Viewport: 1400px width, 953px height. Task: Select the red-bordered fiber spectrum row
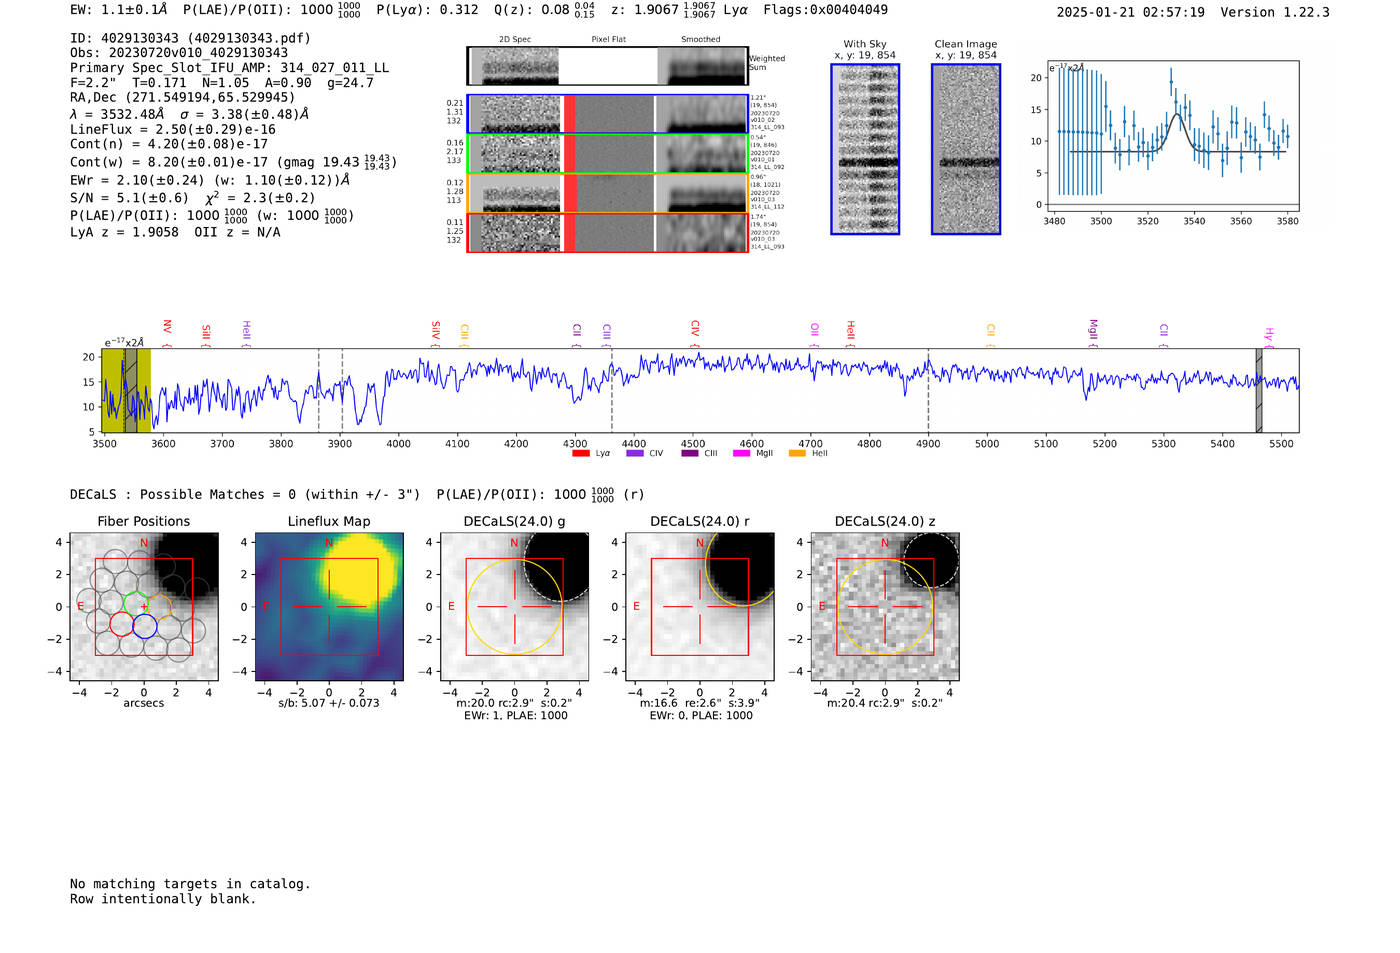click(608, 233)
